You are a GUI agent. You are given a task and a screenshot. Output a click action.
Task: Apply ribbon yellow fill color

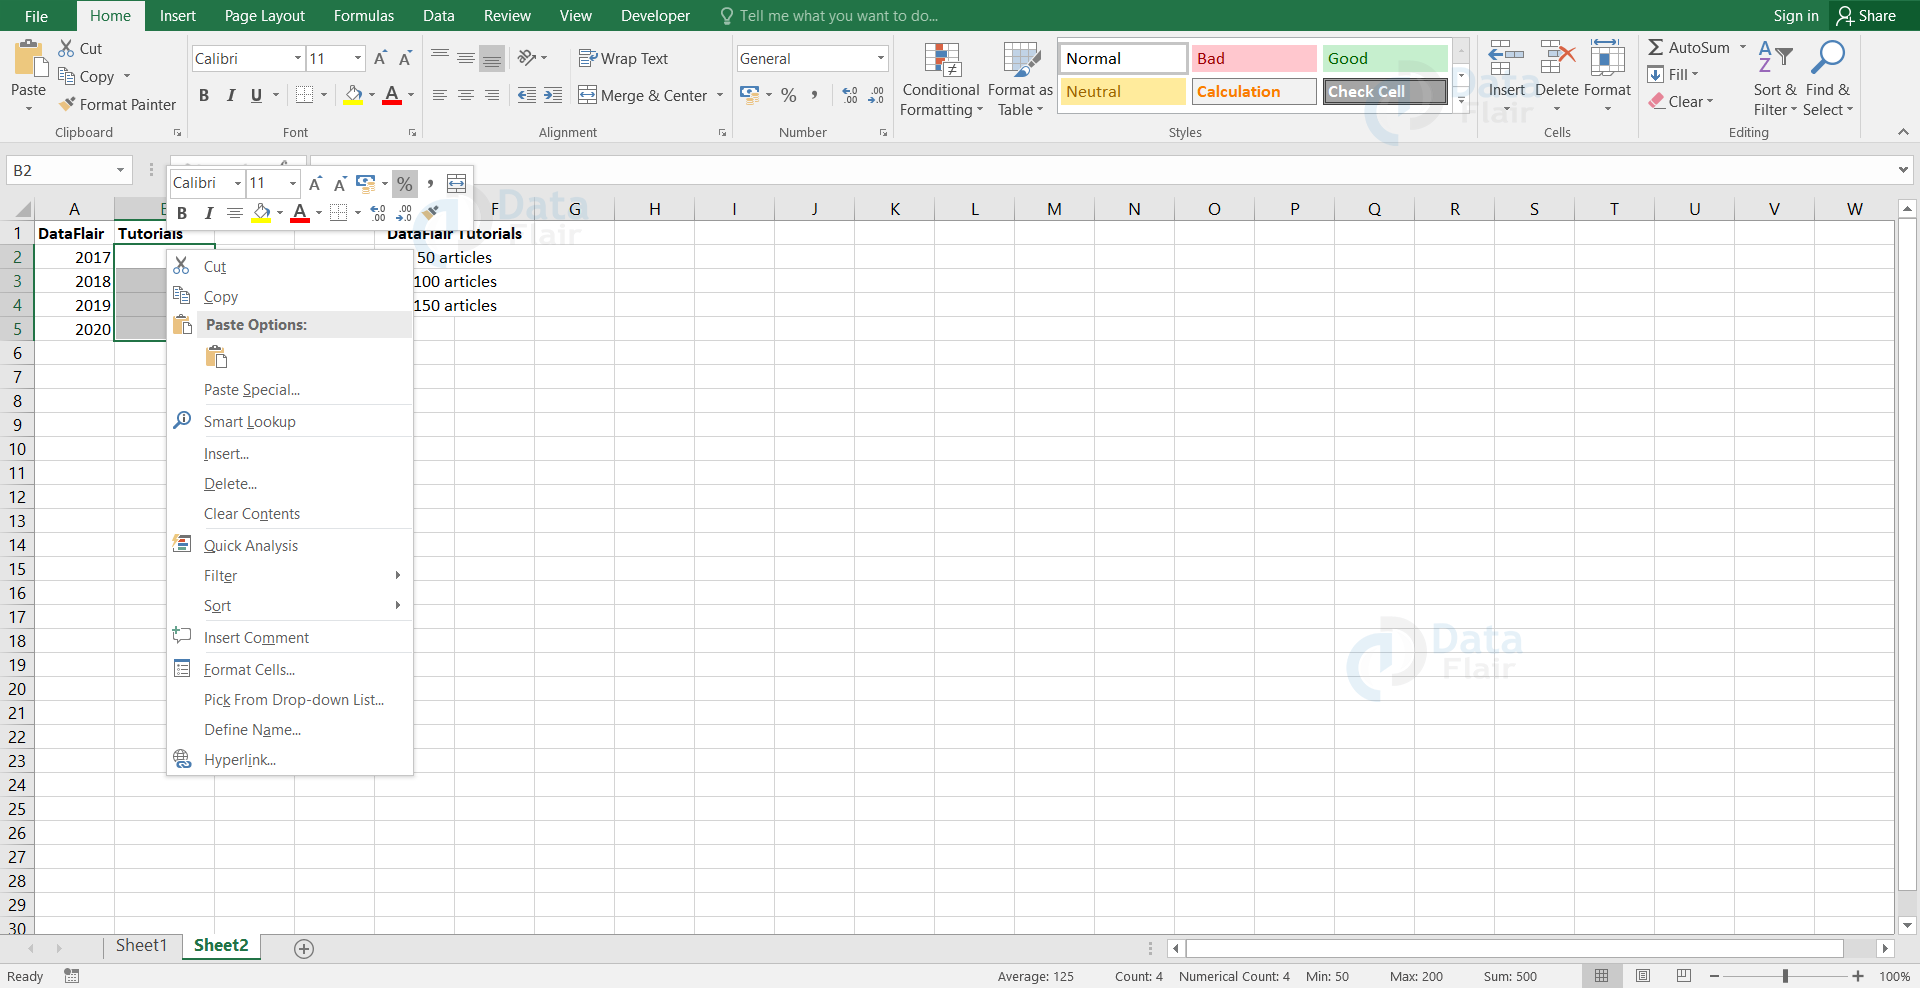coord(354,95)
